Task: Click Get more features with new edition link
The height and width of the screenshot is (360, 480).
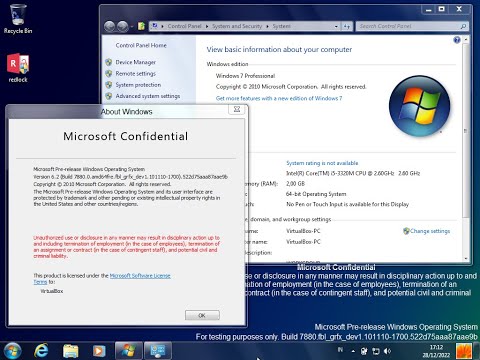Action: click(x=279, y=98)
